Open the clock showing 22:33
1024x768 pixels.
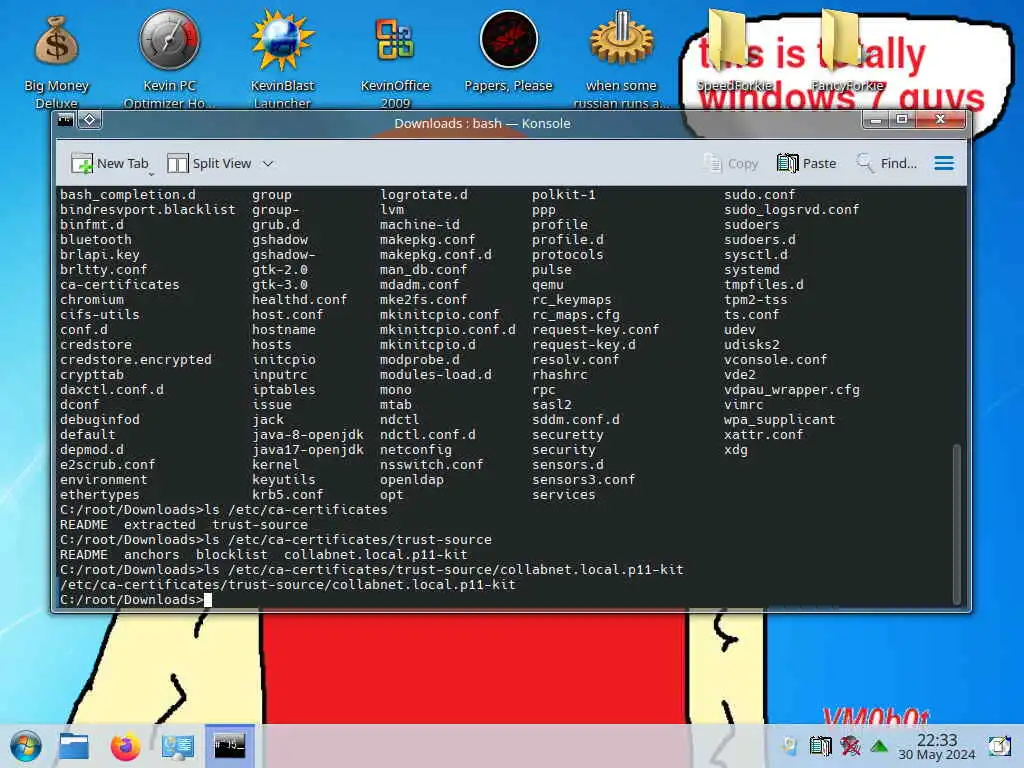pyautogui.click(x=936, y=747)
